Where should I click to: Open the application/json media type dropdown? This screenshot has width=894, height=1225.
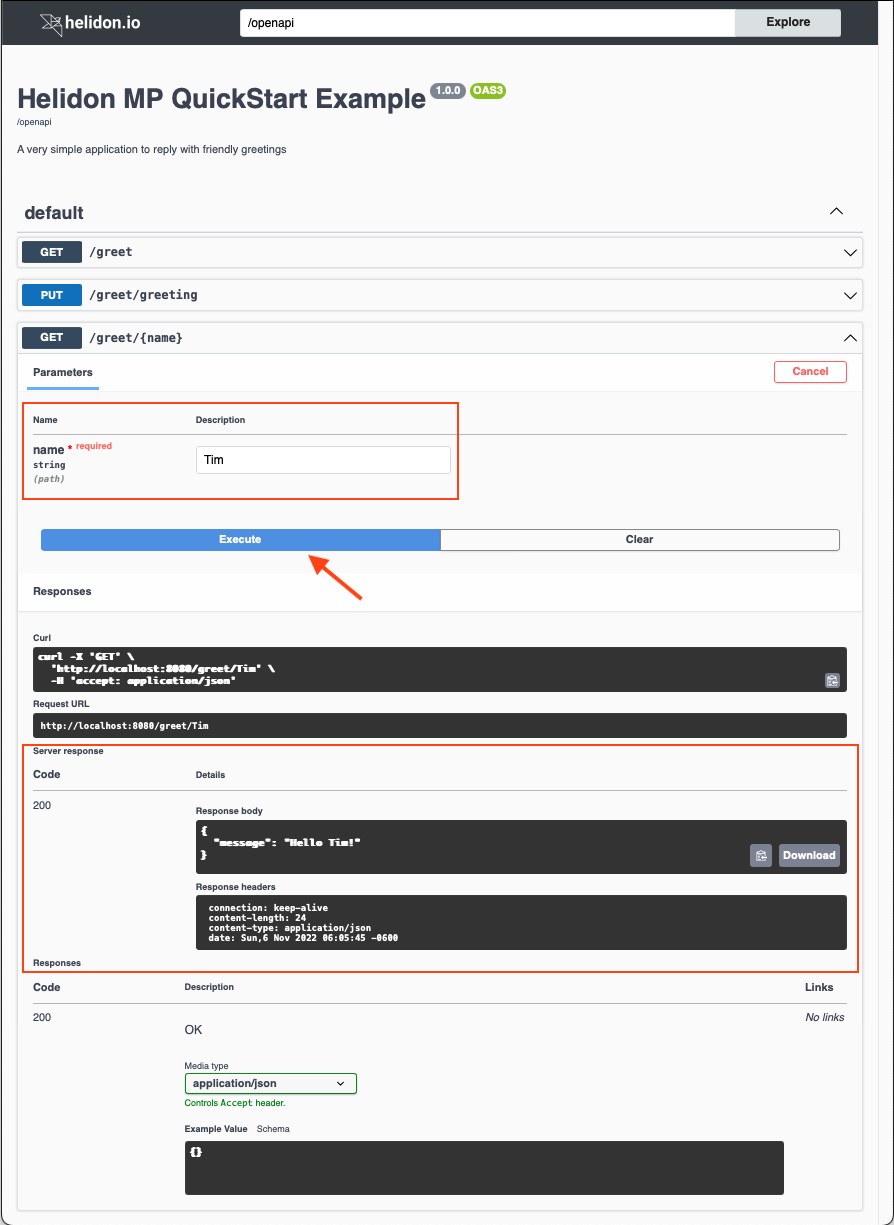click(270, 1083)
